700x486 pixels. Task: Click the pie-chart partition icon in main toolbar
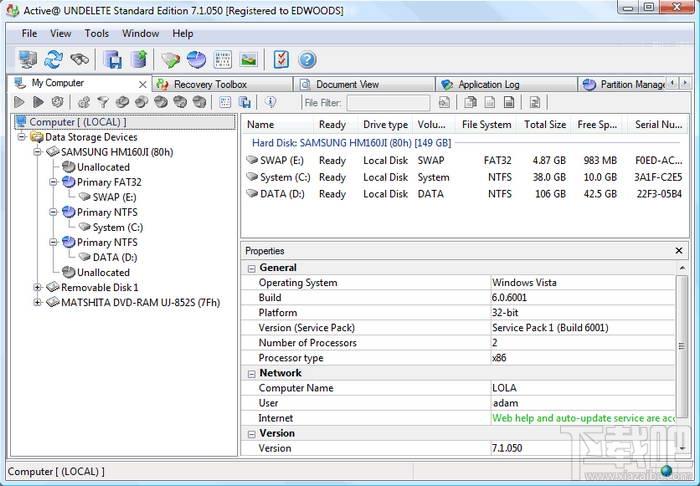(196, 59)
